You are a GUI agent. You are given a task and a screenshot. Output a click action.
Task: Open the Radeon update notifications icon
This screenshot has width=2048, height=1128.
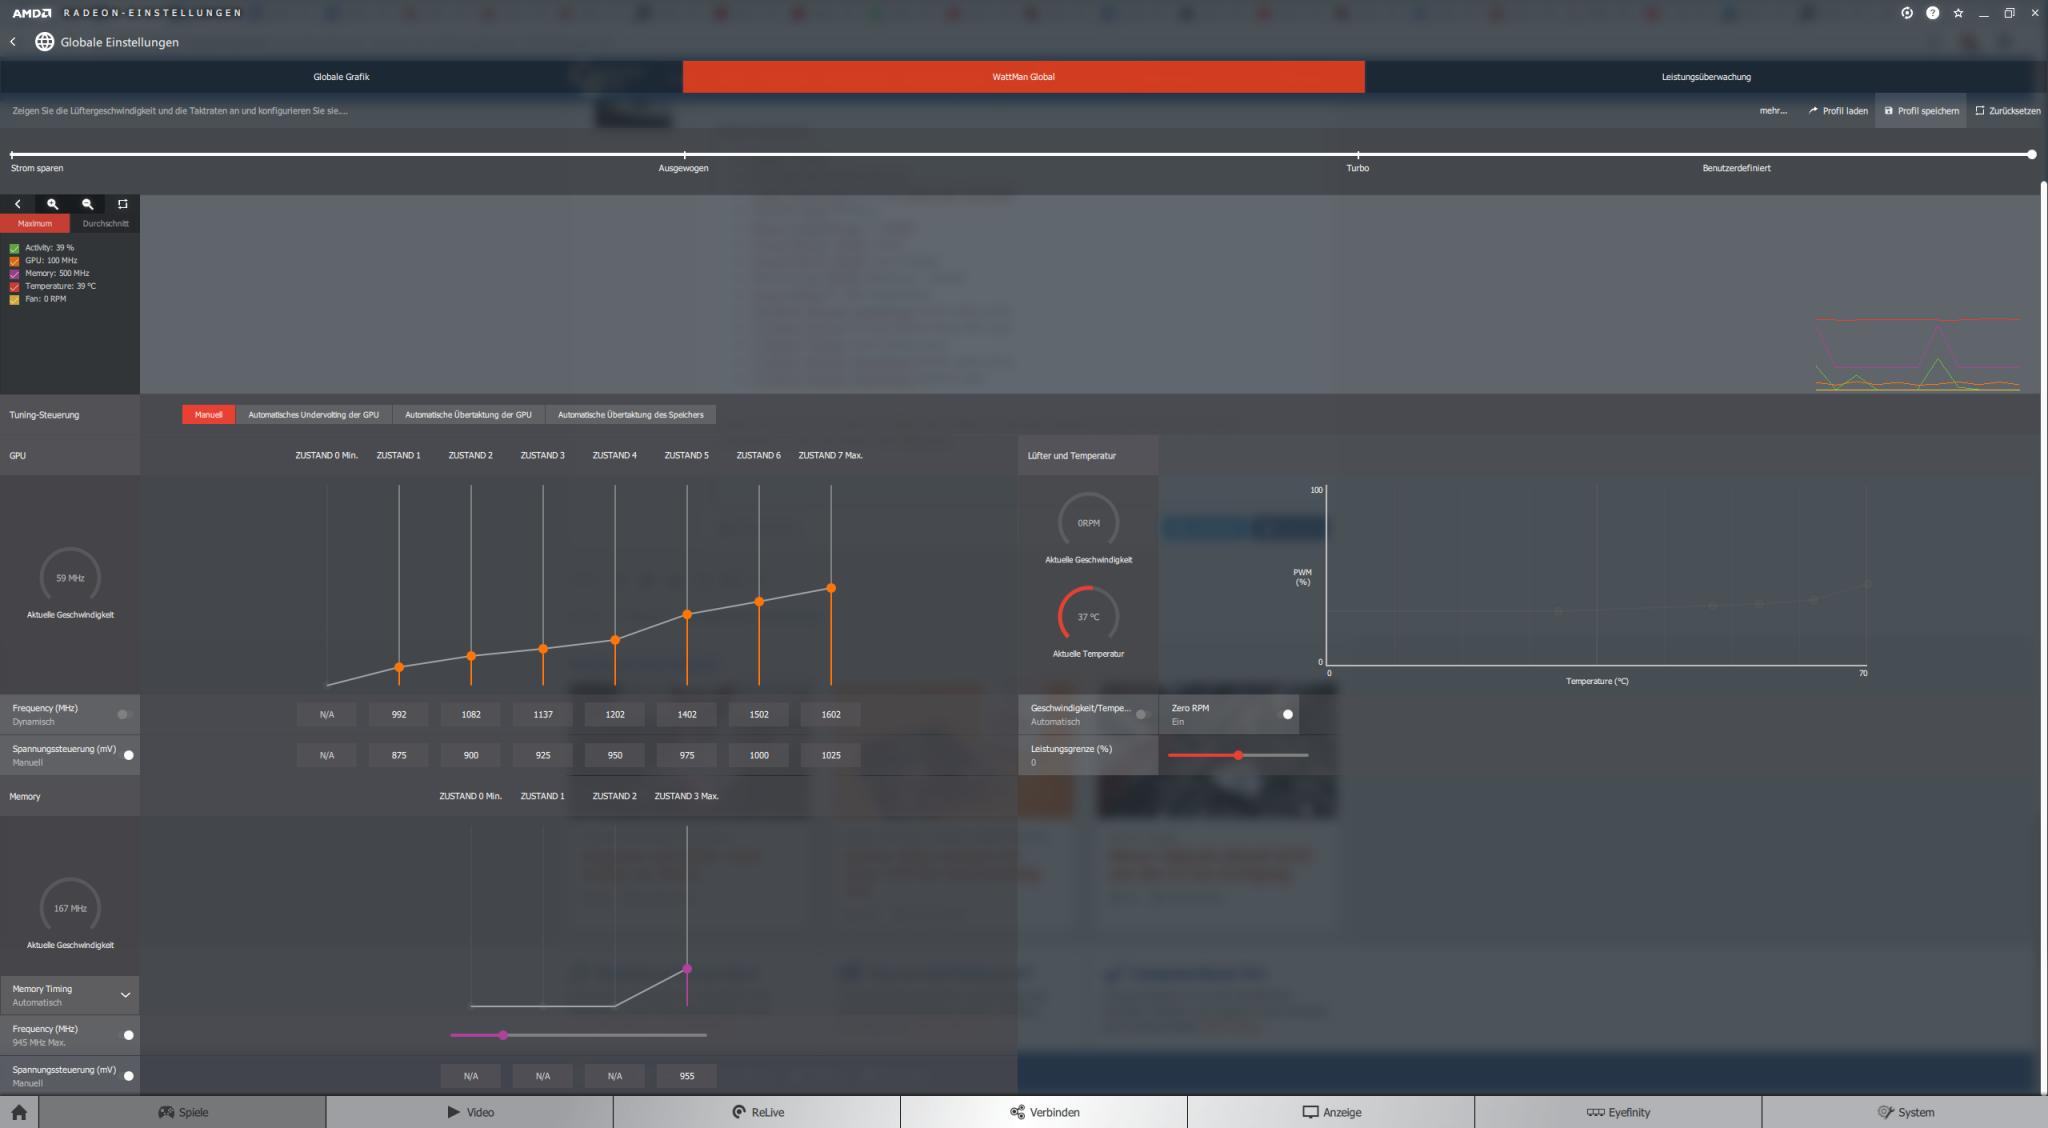point(1907,13)
